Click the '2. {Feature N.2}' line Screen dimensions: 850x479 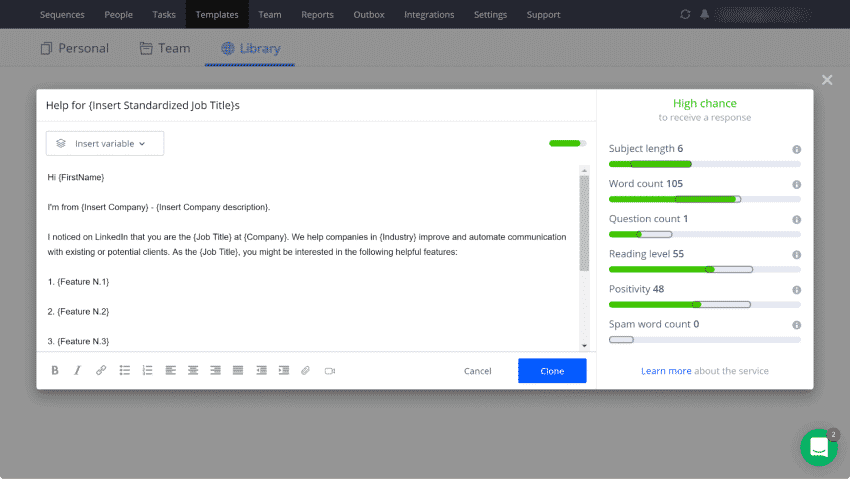tap(79, 312)
